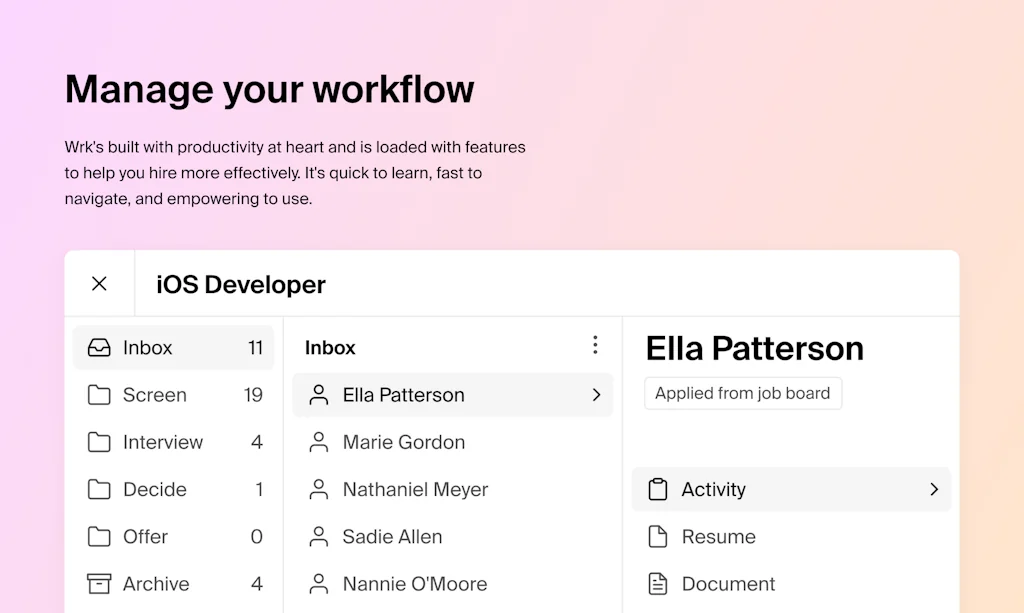This screenshot has height=613, width=1024.
Task: Click the Screen folder icon
Action: [x=99, y=395]
